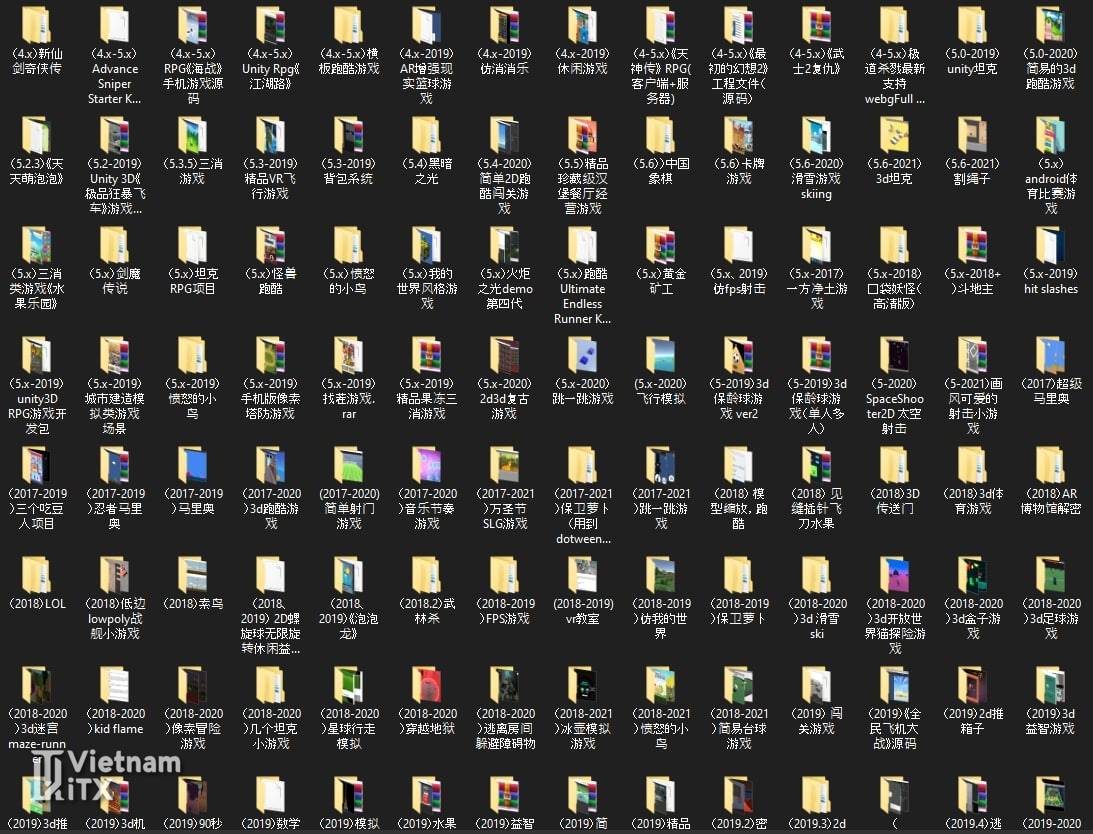Select the 3d滑雪 ski folder

(816, 576)
